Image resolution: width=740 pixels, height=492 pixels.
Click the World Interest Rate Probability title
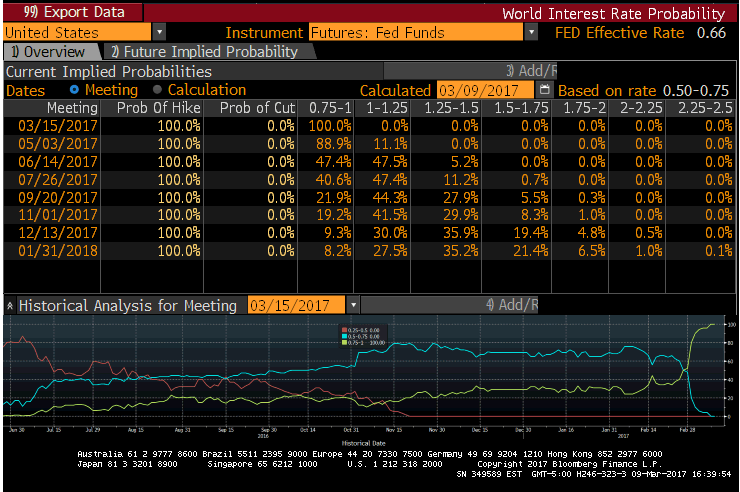613,13
